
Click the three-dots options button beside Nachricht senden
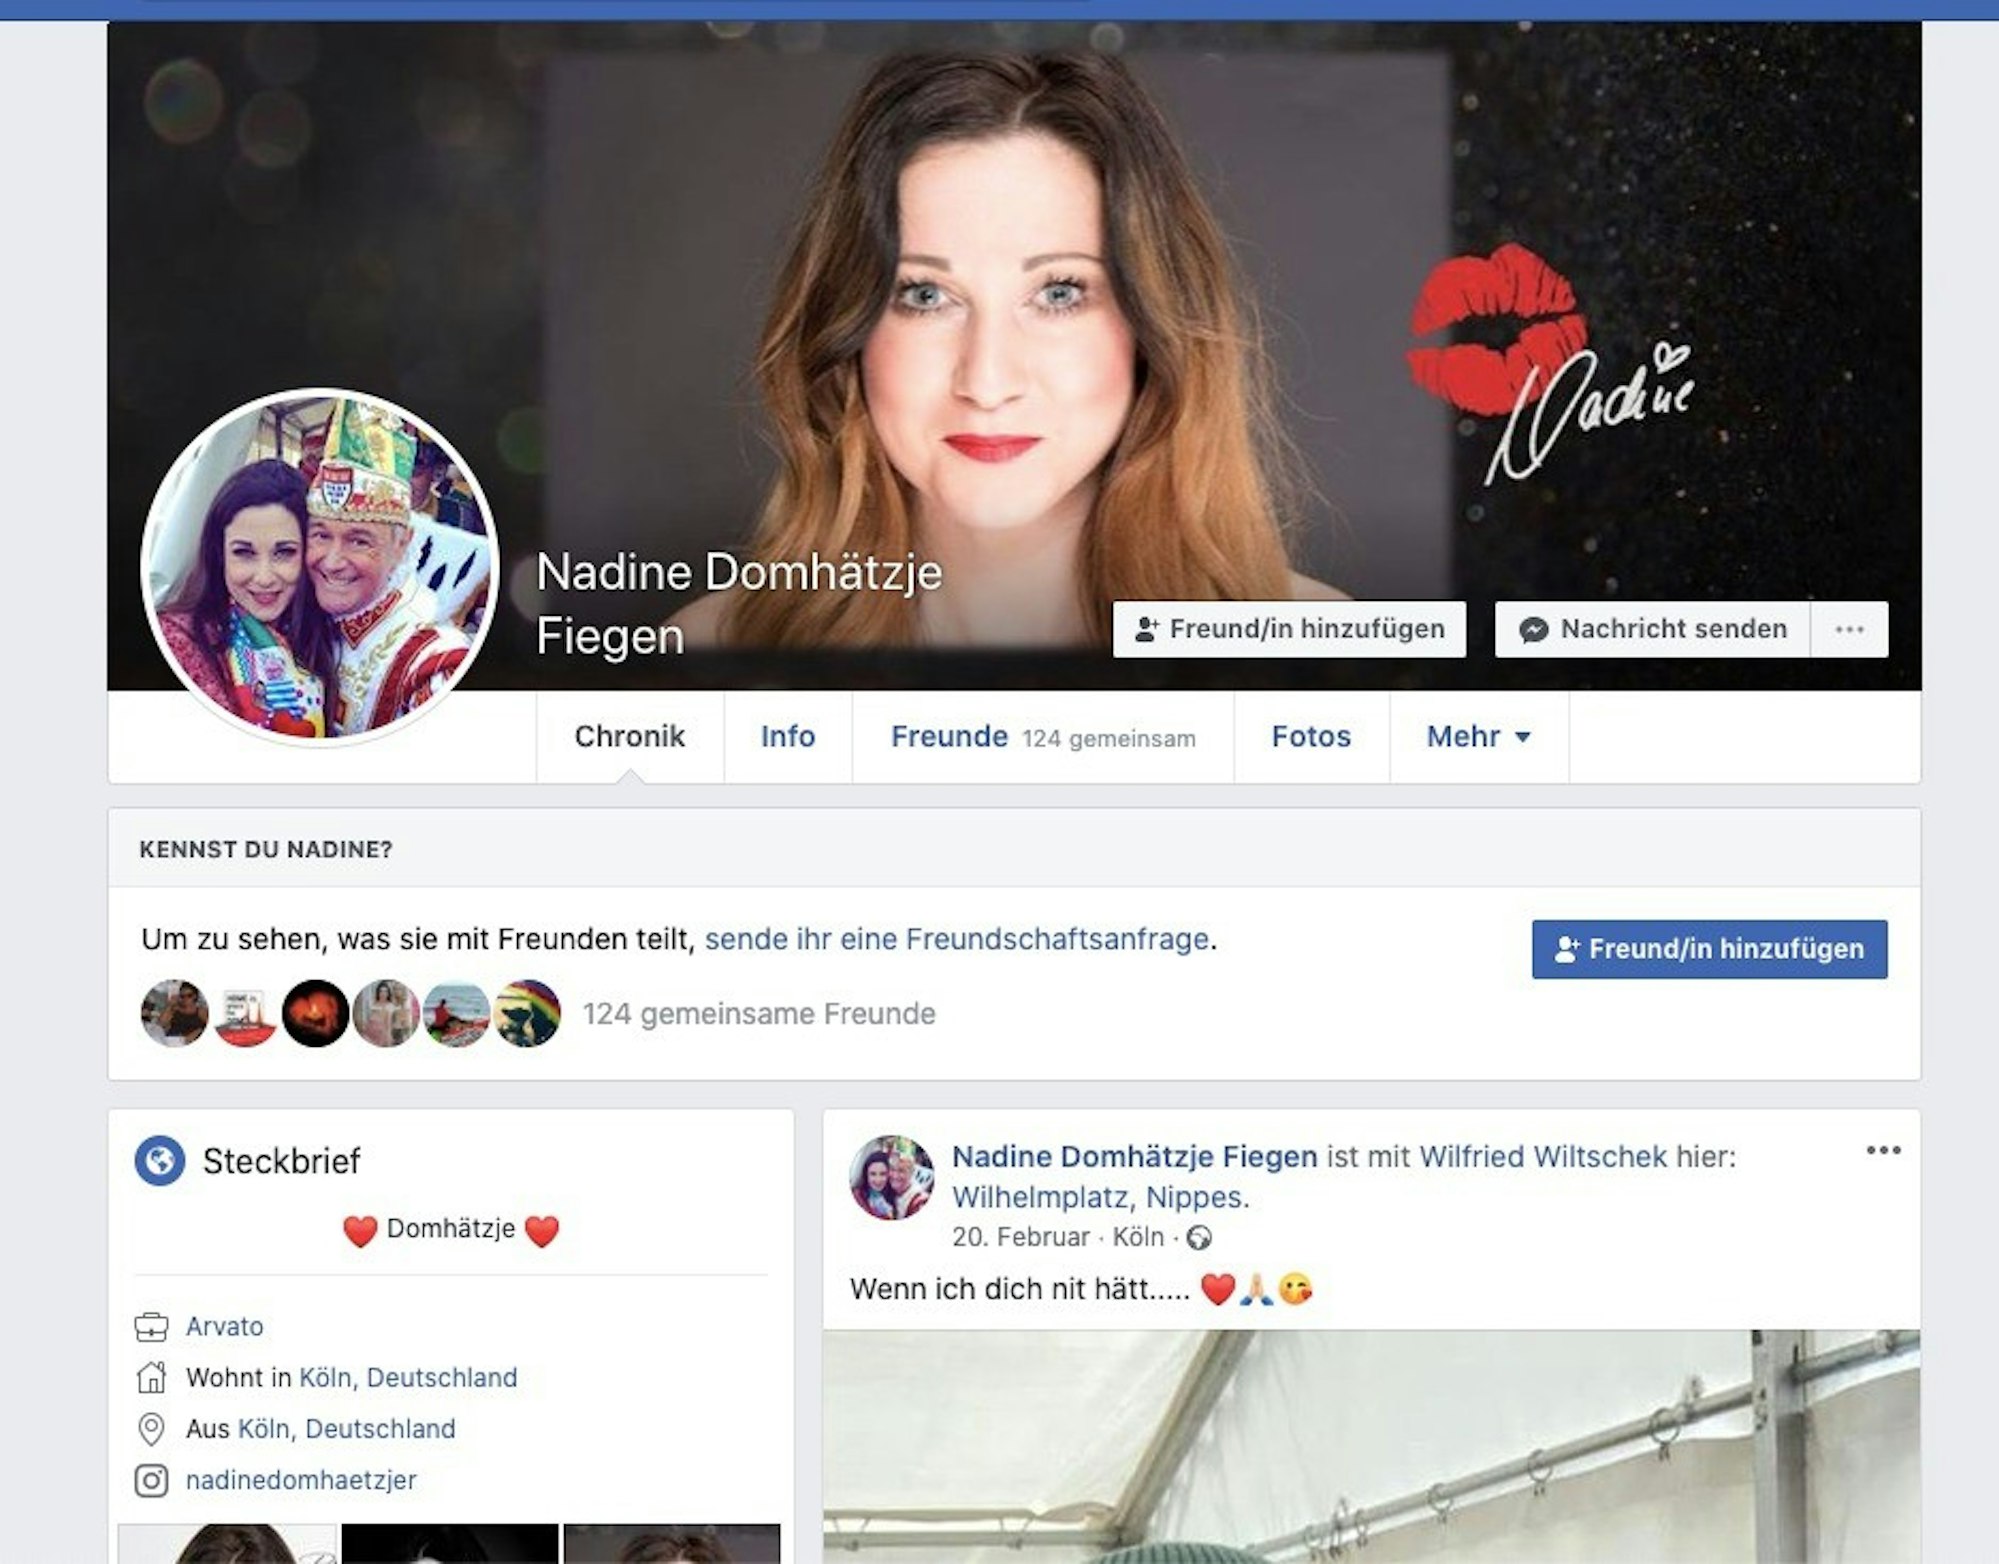pos(1849,629)
